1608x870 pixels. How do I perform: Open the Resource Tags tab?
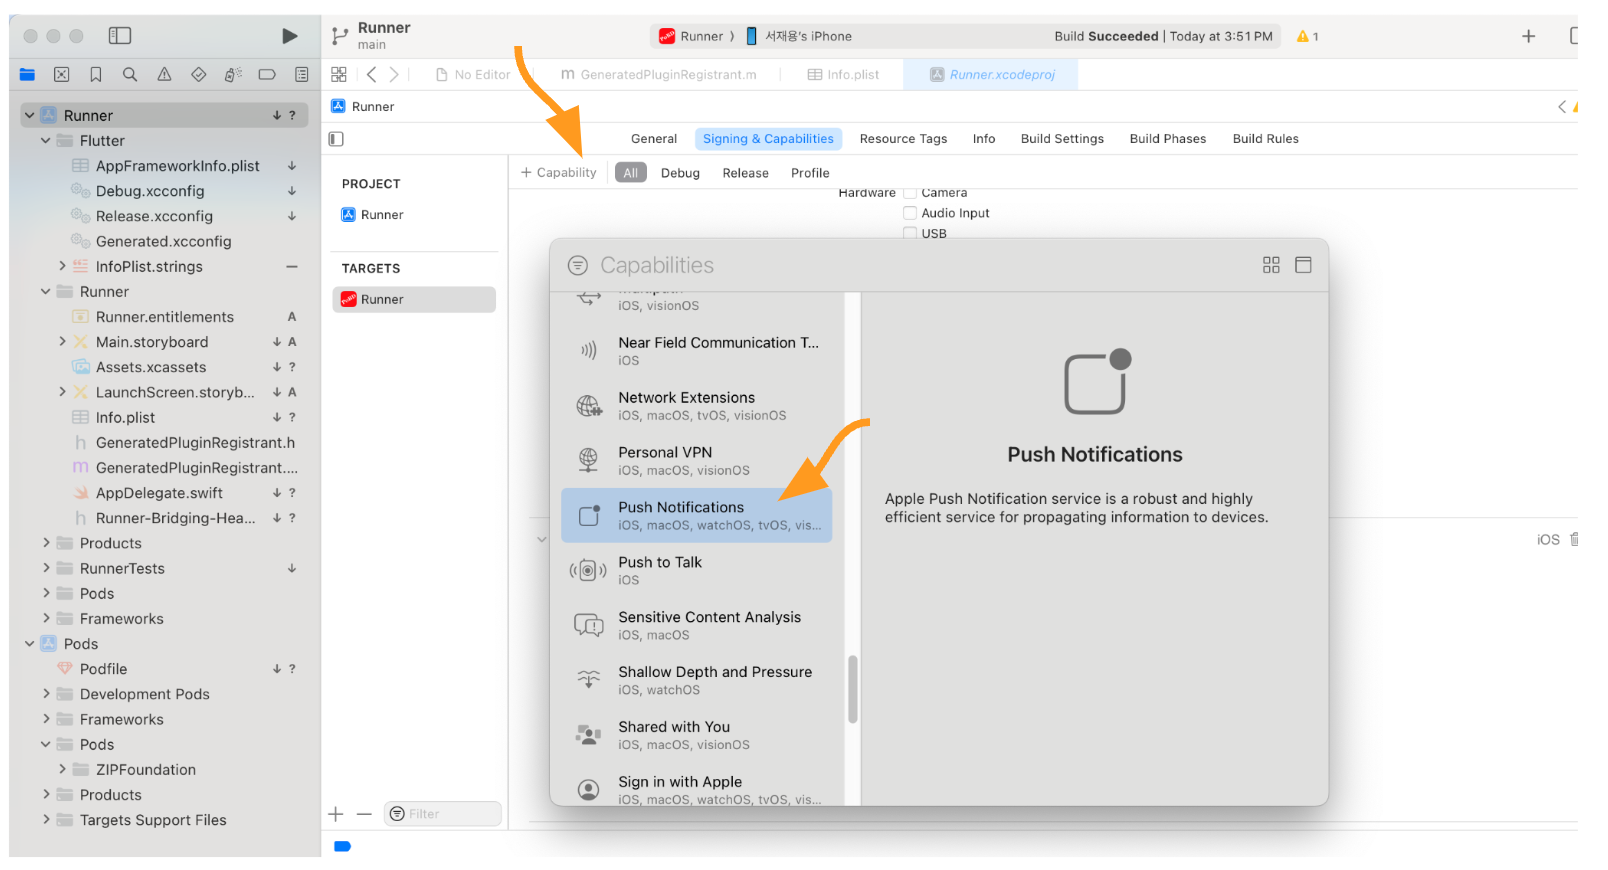coord(903,139)
